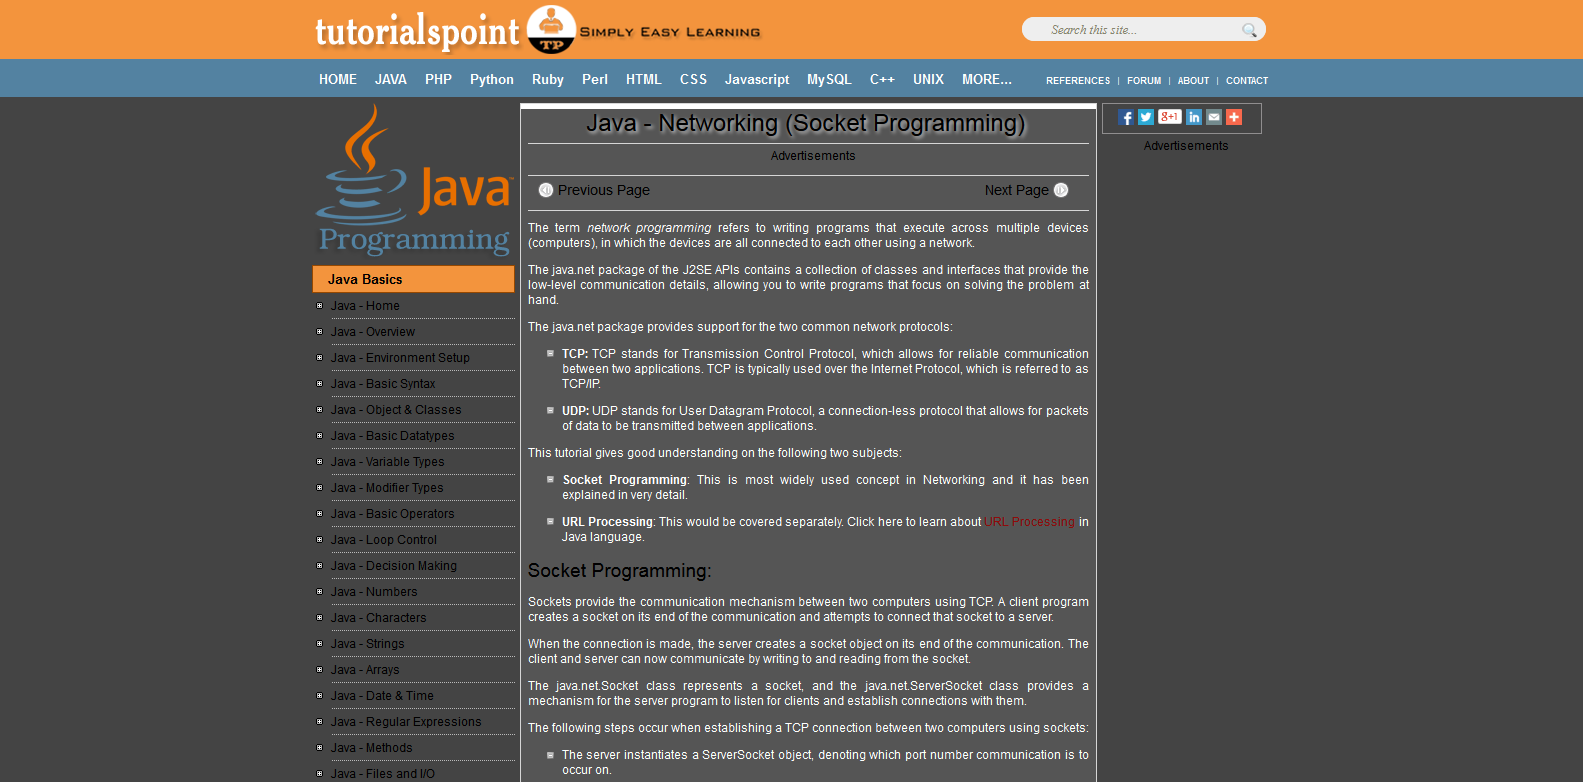This screenshot has height=782, width=1583.
Task: Open the CONTACT link
Action: (x=1247, y=81)
